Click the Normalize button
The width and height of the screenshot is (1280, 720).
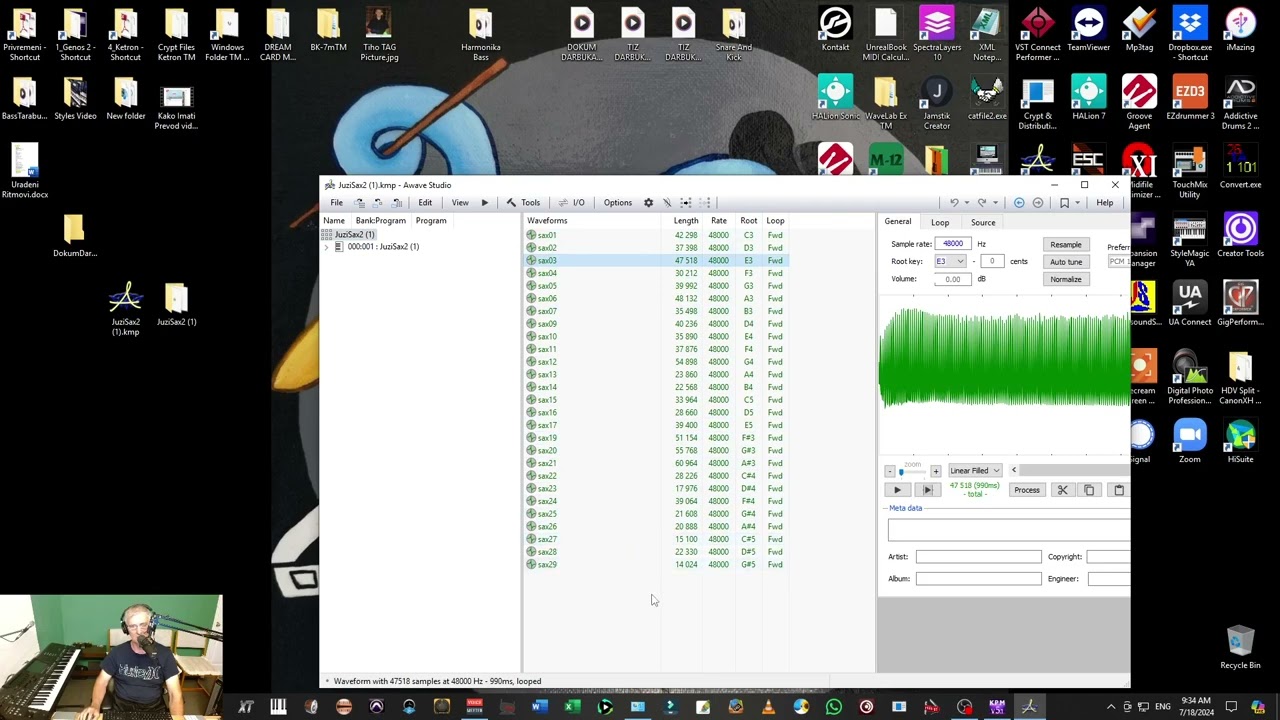pos(1065,279)
